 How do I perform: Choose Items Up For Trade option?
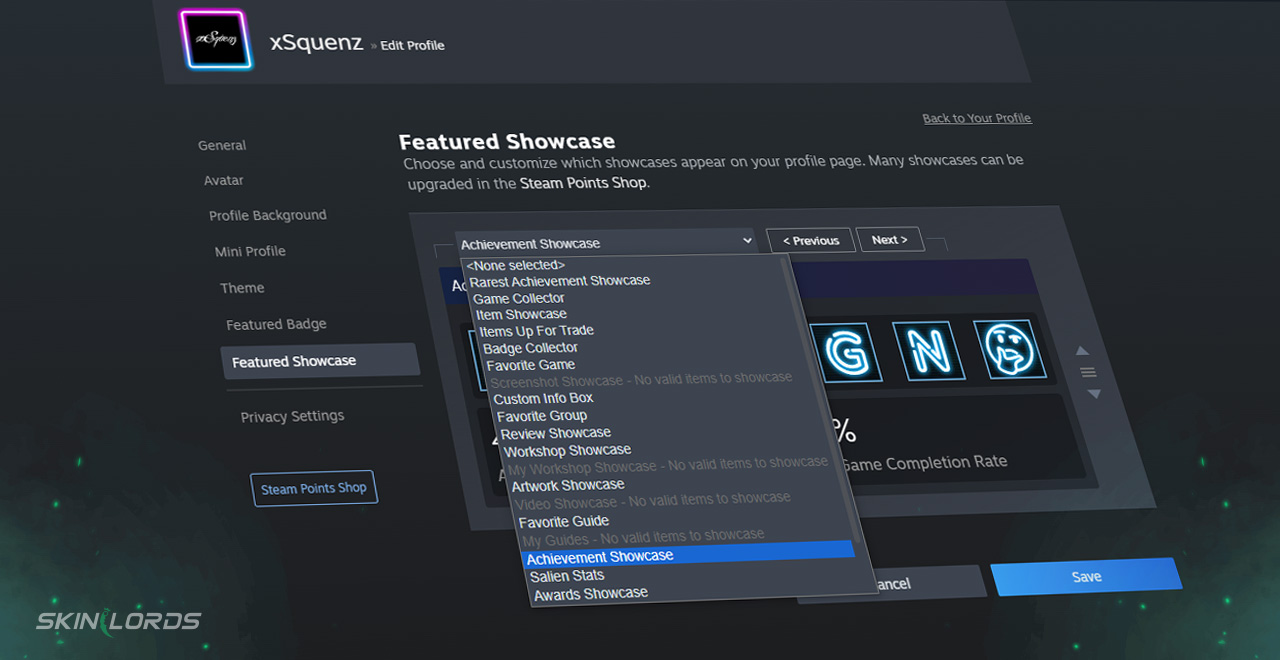[536, 331]
